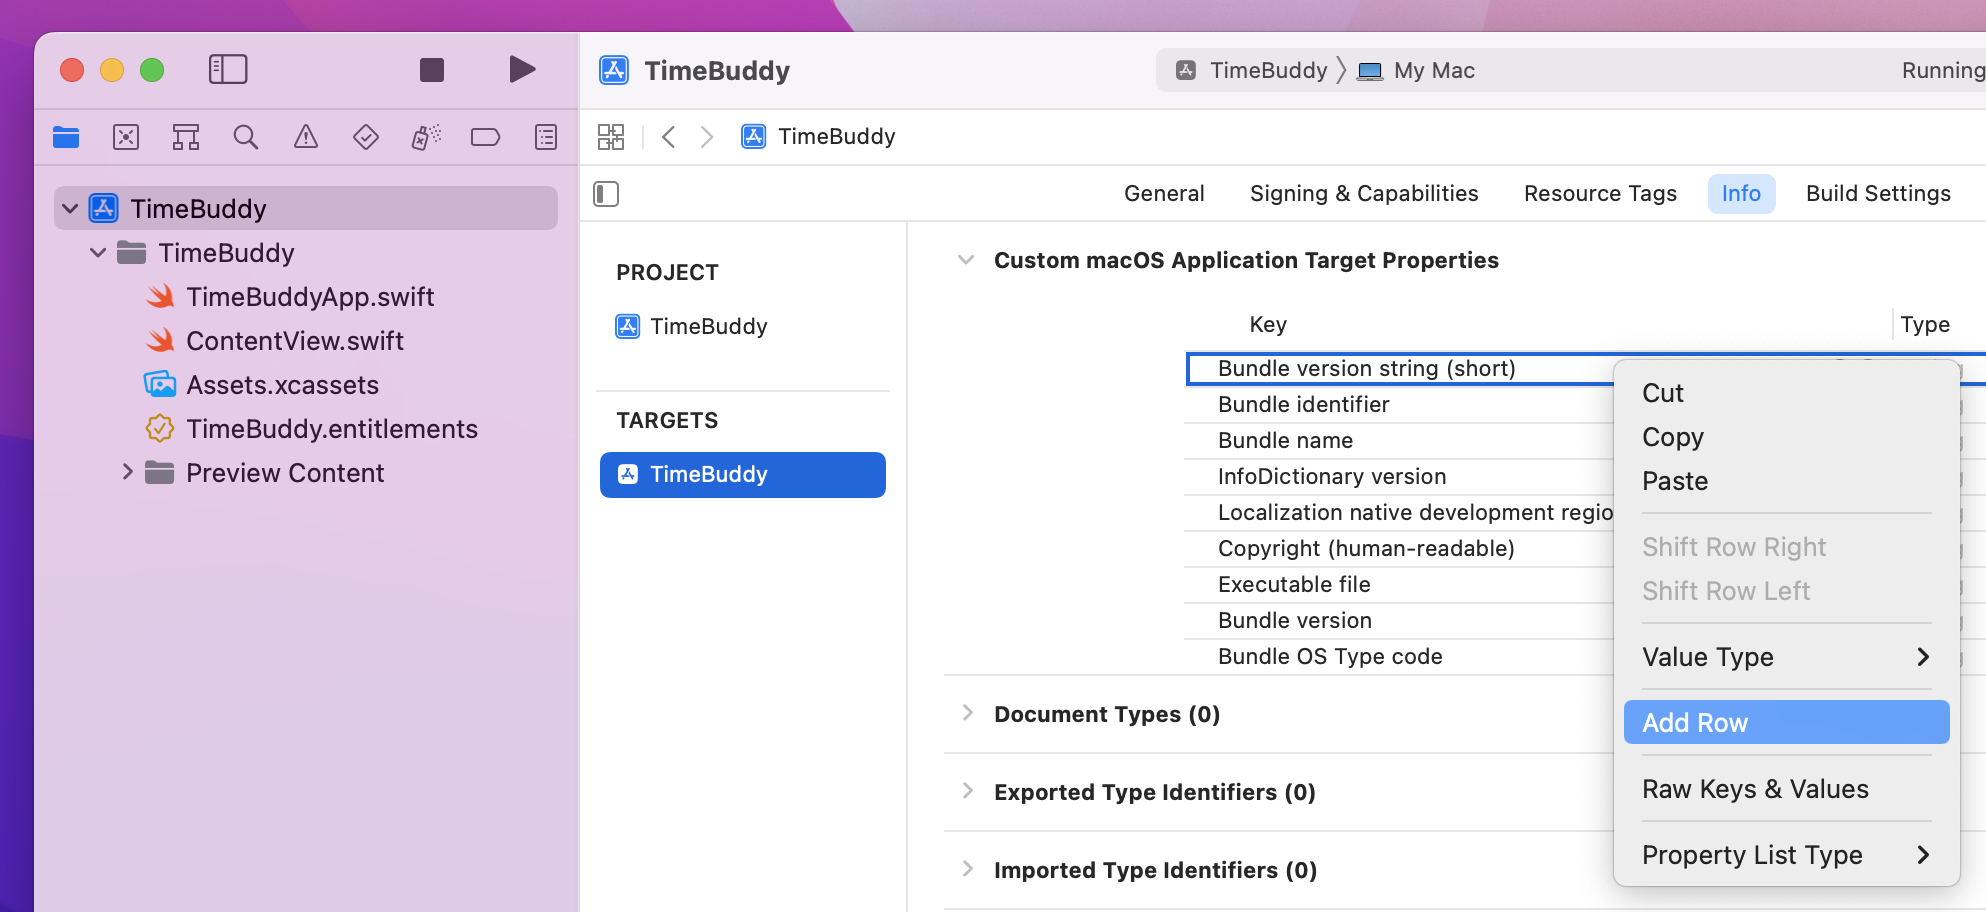
Task: Open the Symbol navigator
Action: pos(185,137)
